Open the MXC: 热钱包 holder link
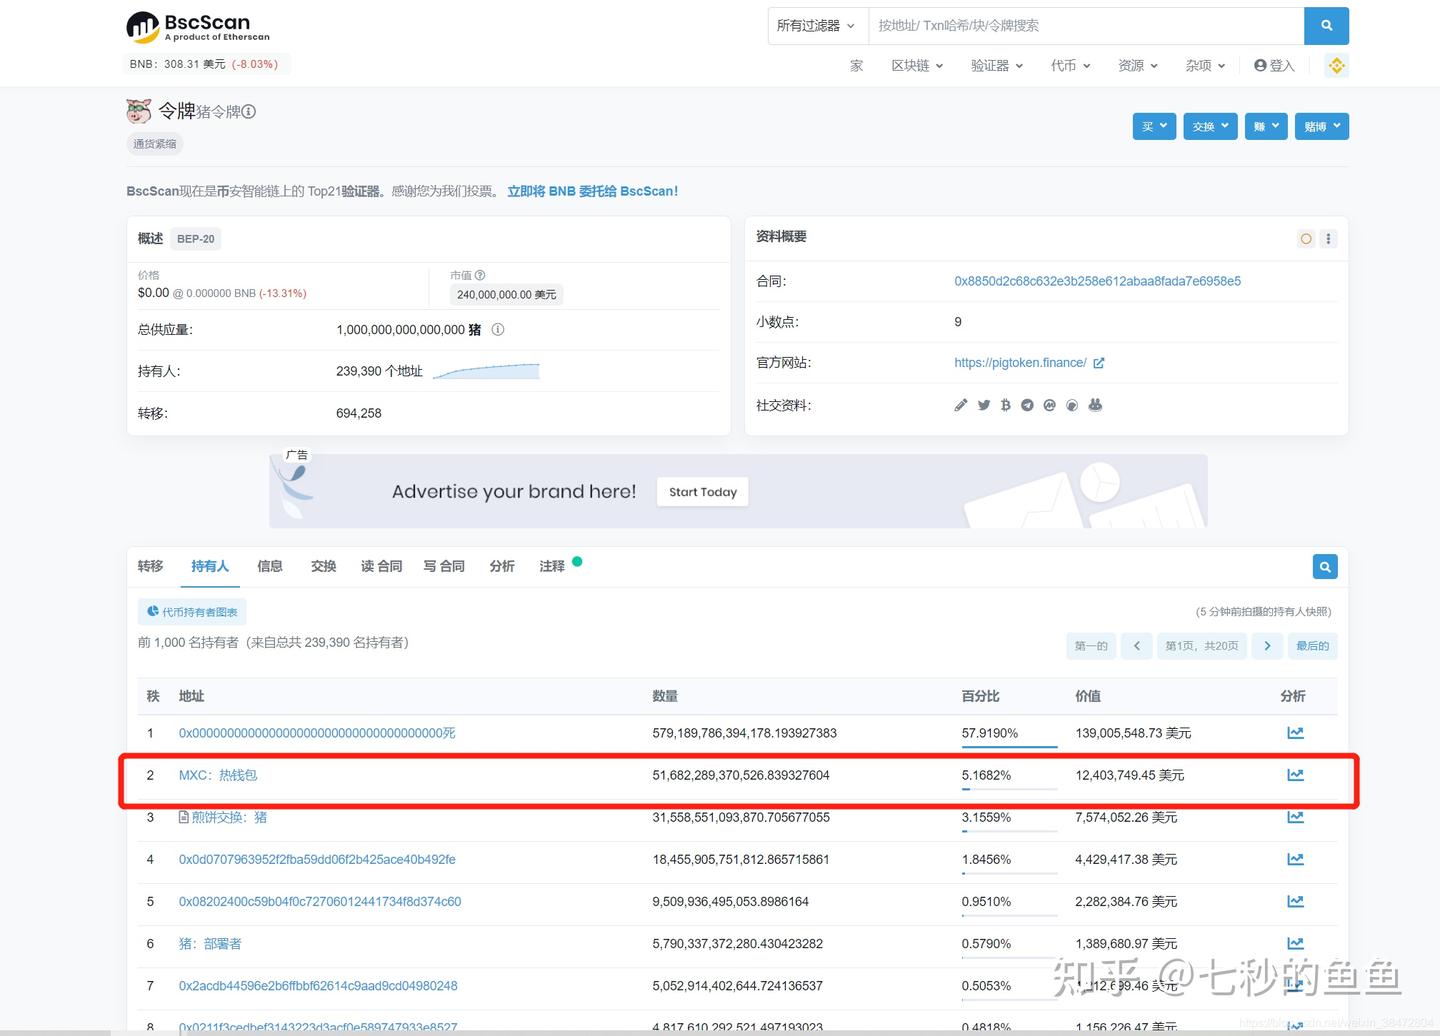The height and width of the screenshot is (1036, 1440). click(218, 775)
